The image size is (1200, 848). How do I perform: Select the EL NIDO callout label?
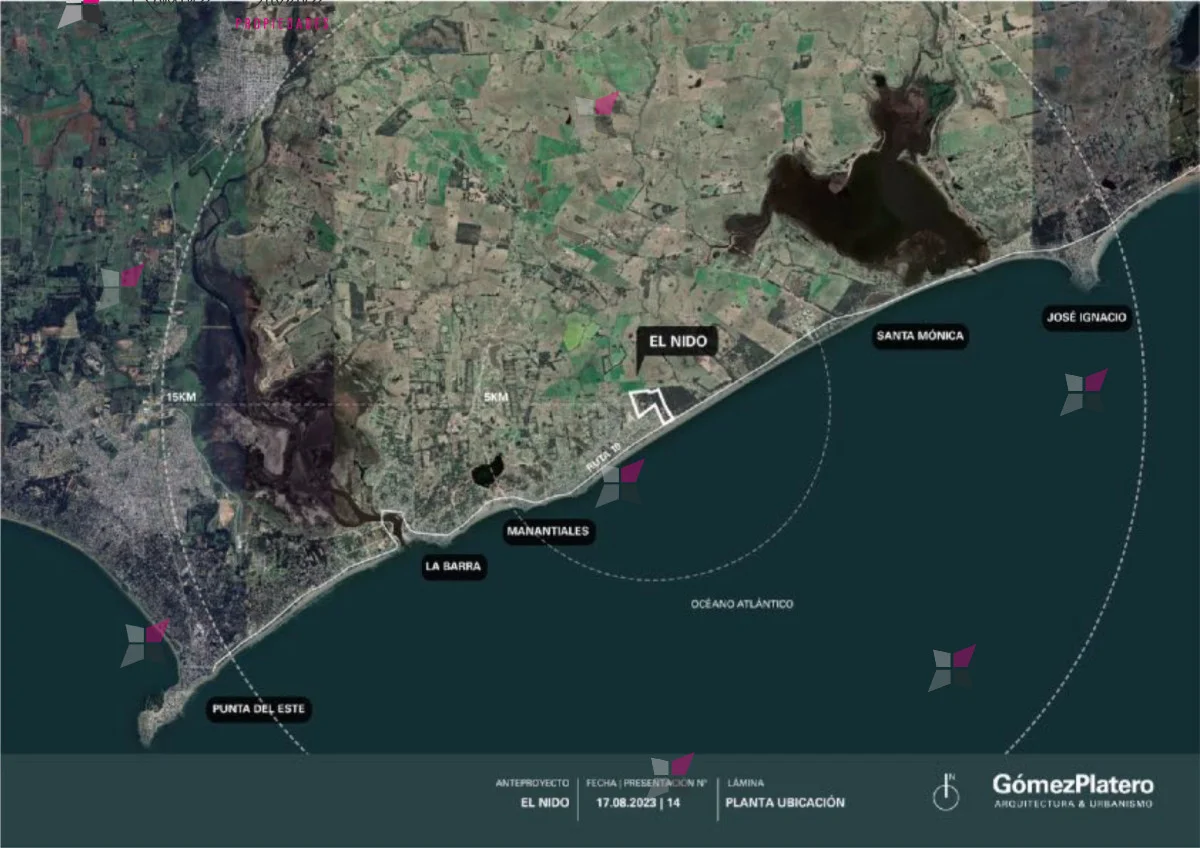coord(677,342)
